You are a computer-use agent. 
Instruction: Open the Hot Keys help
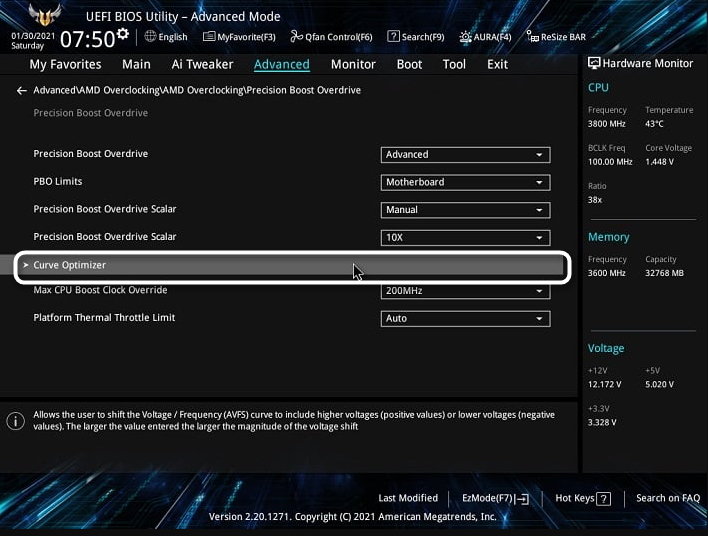coord(583,498)
